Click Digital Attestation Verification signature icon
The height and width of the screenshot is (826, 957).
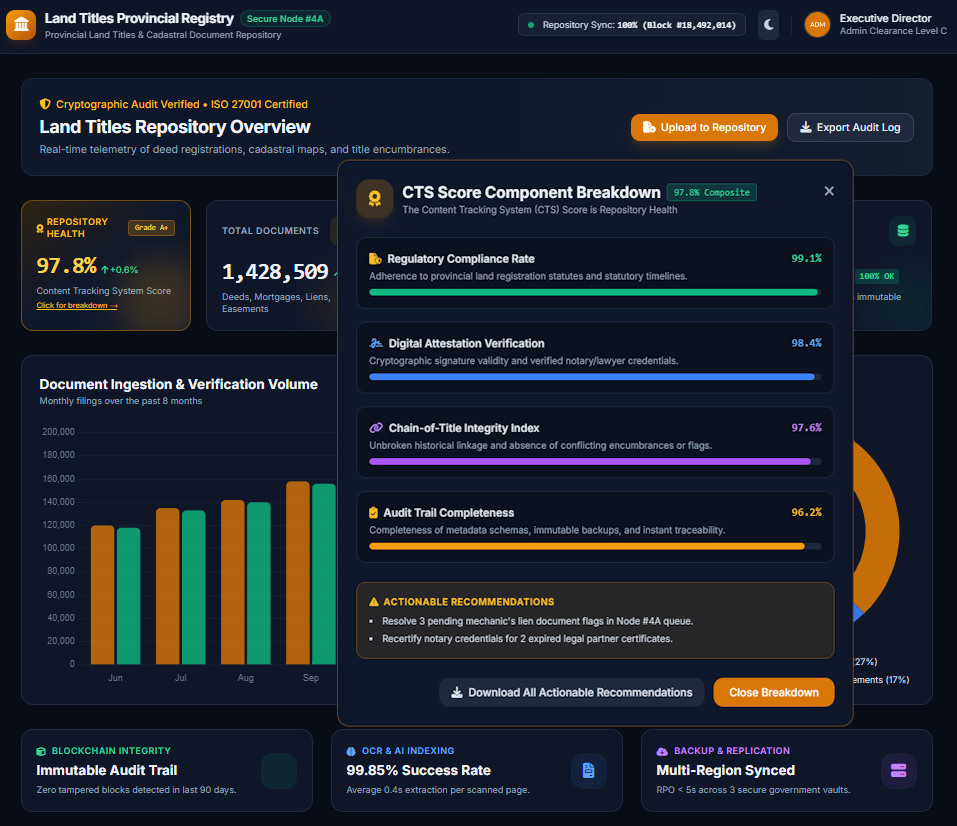[x=376, y=344]
